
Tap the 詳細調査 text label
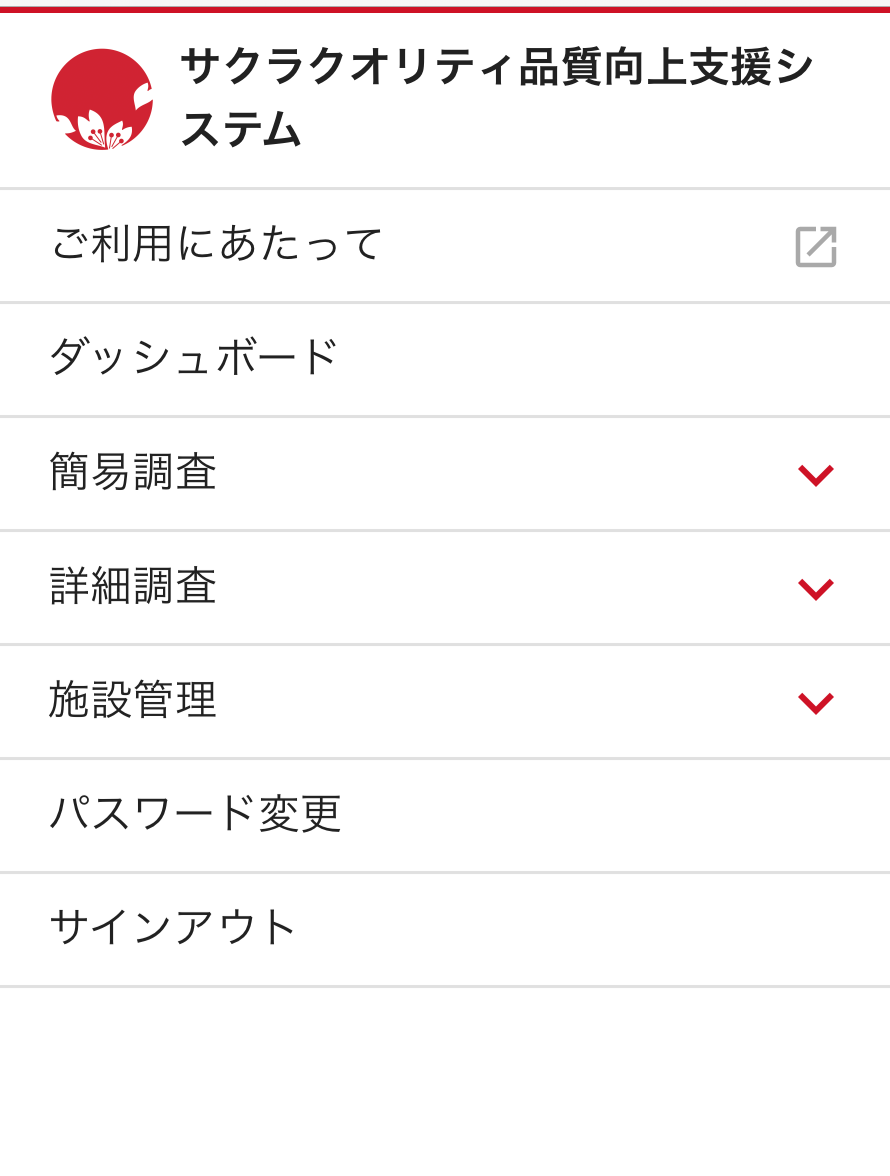(133, 586)
